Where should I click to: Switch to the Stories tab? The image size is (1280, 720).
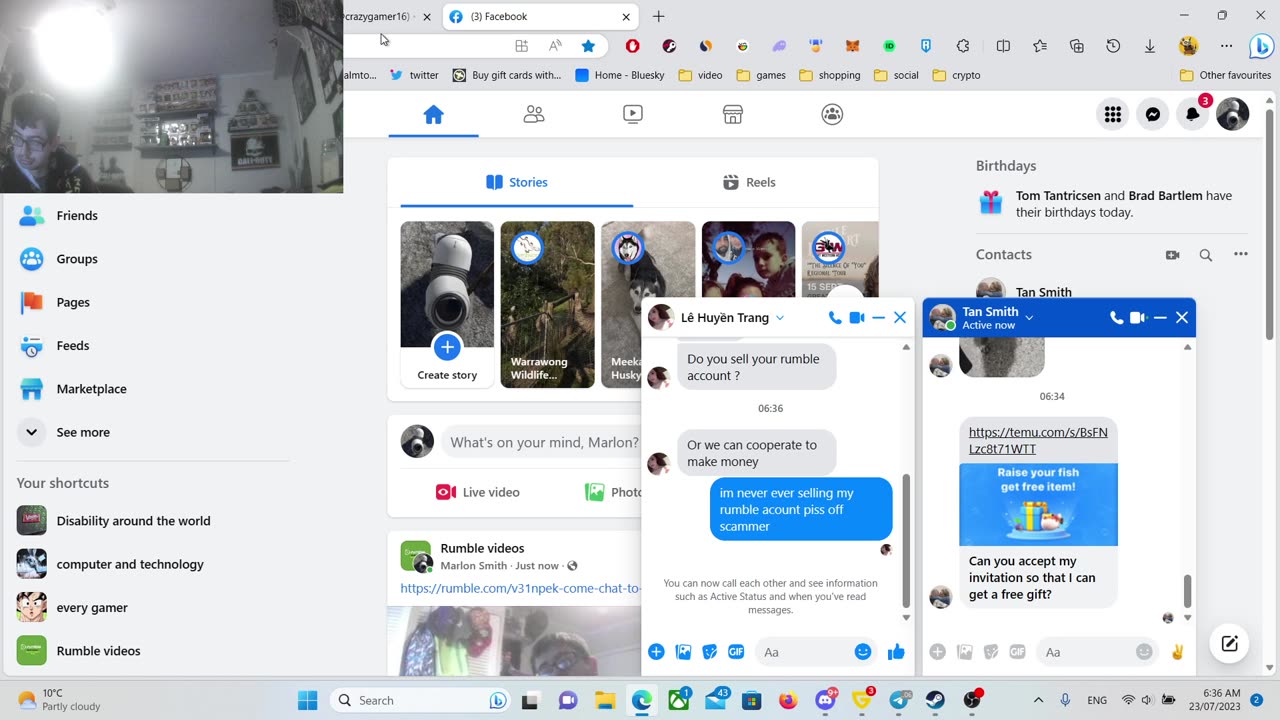pyautogui.click(x=517, y=182)
